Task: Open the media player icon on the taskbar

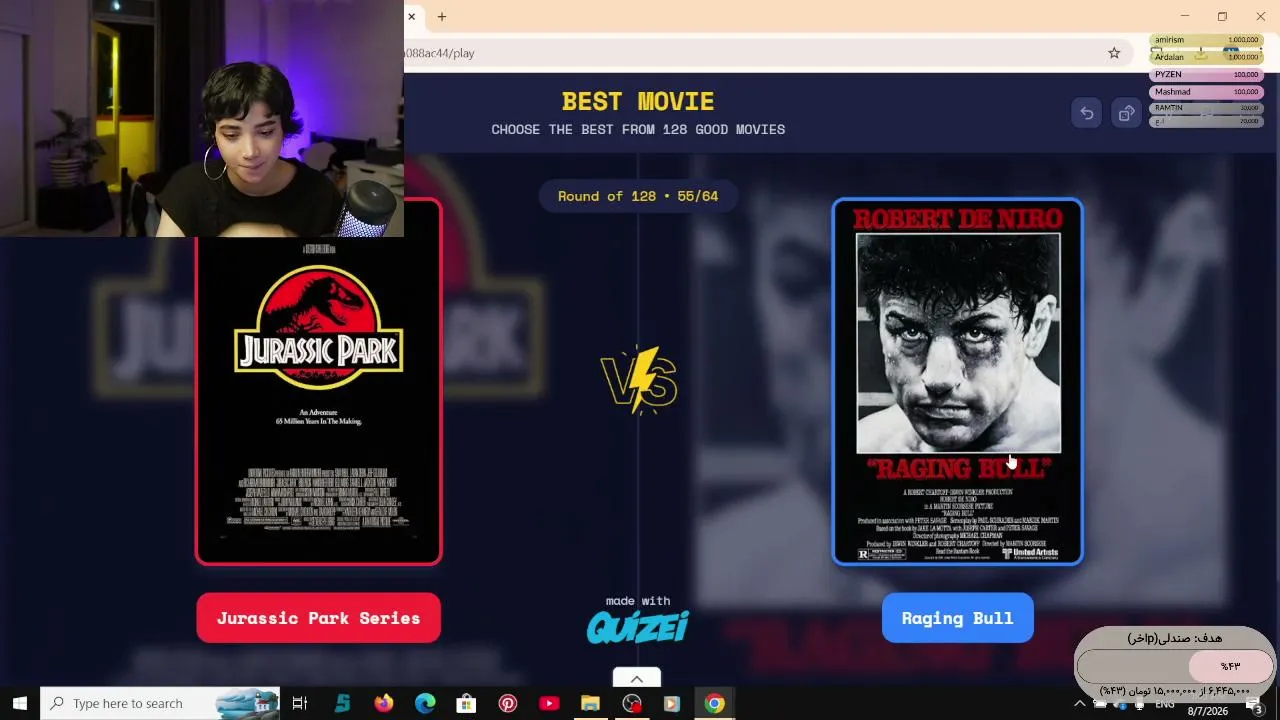Action: [672, 703]
